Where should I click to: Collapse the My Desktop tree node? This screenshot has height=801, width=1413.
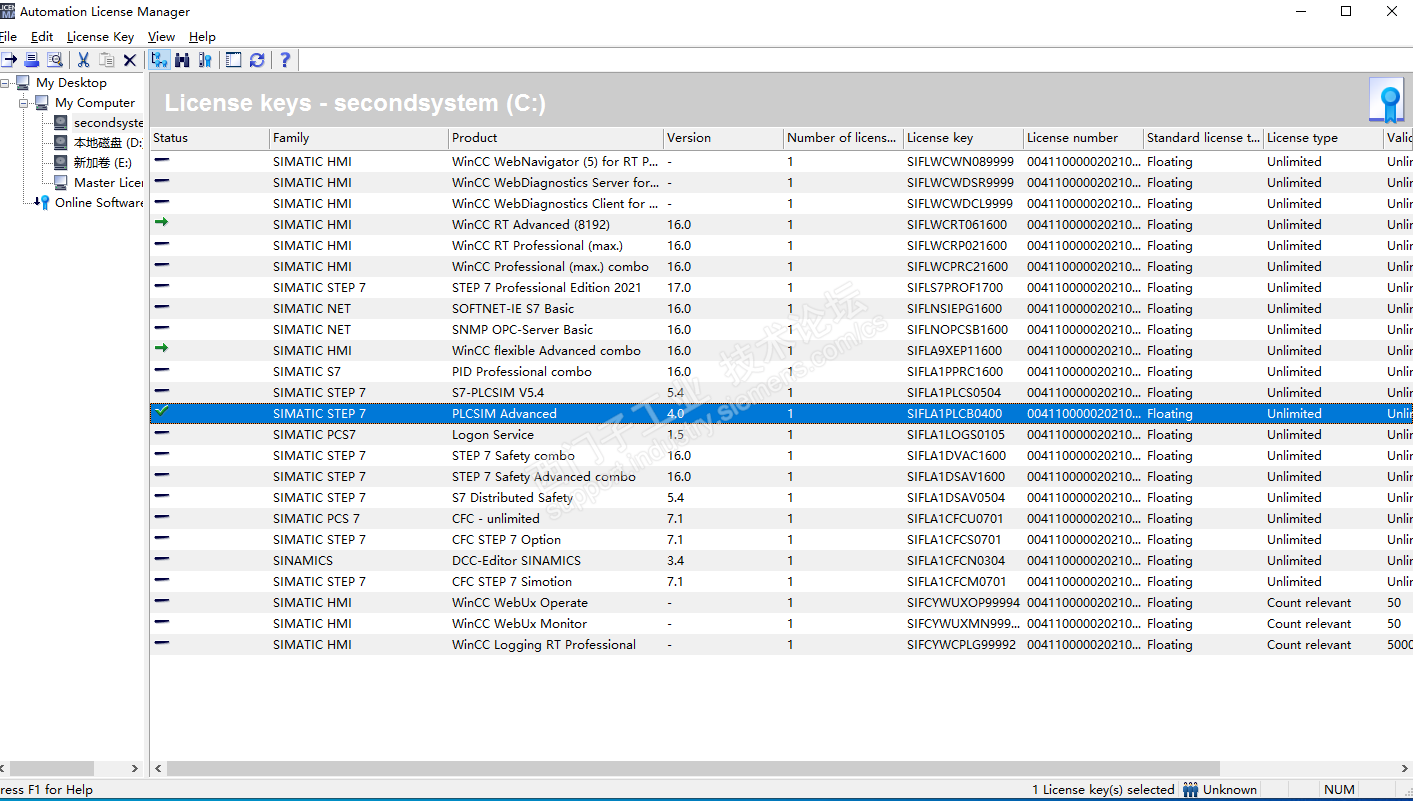tap(6, 83)
